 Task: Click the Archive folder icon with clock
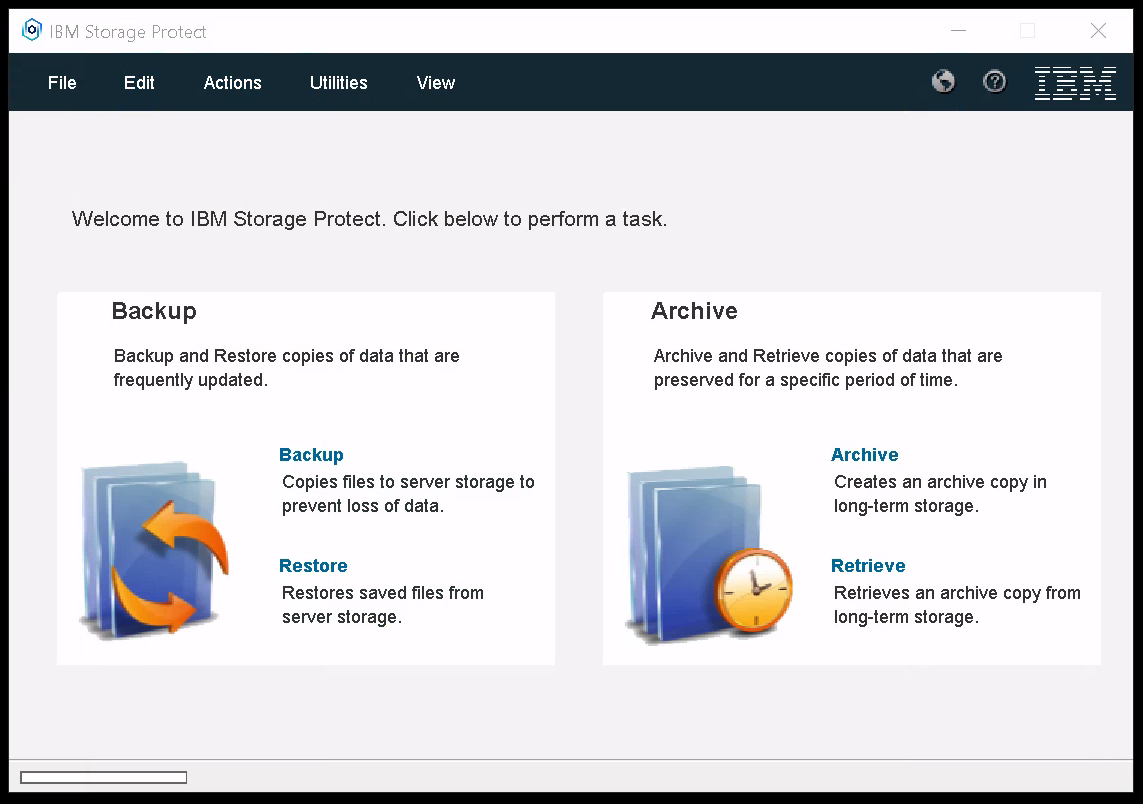coord(709,555)
